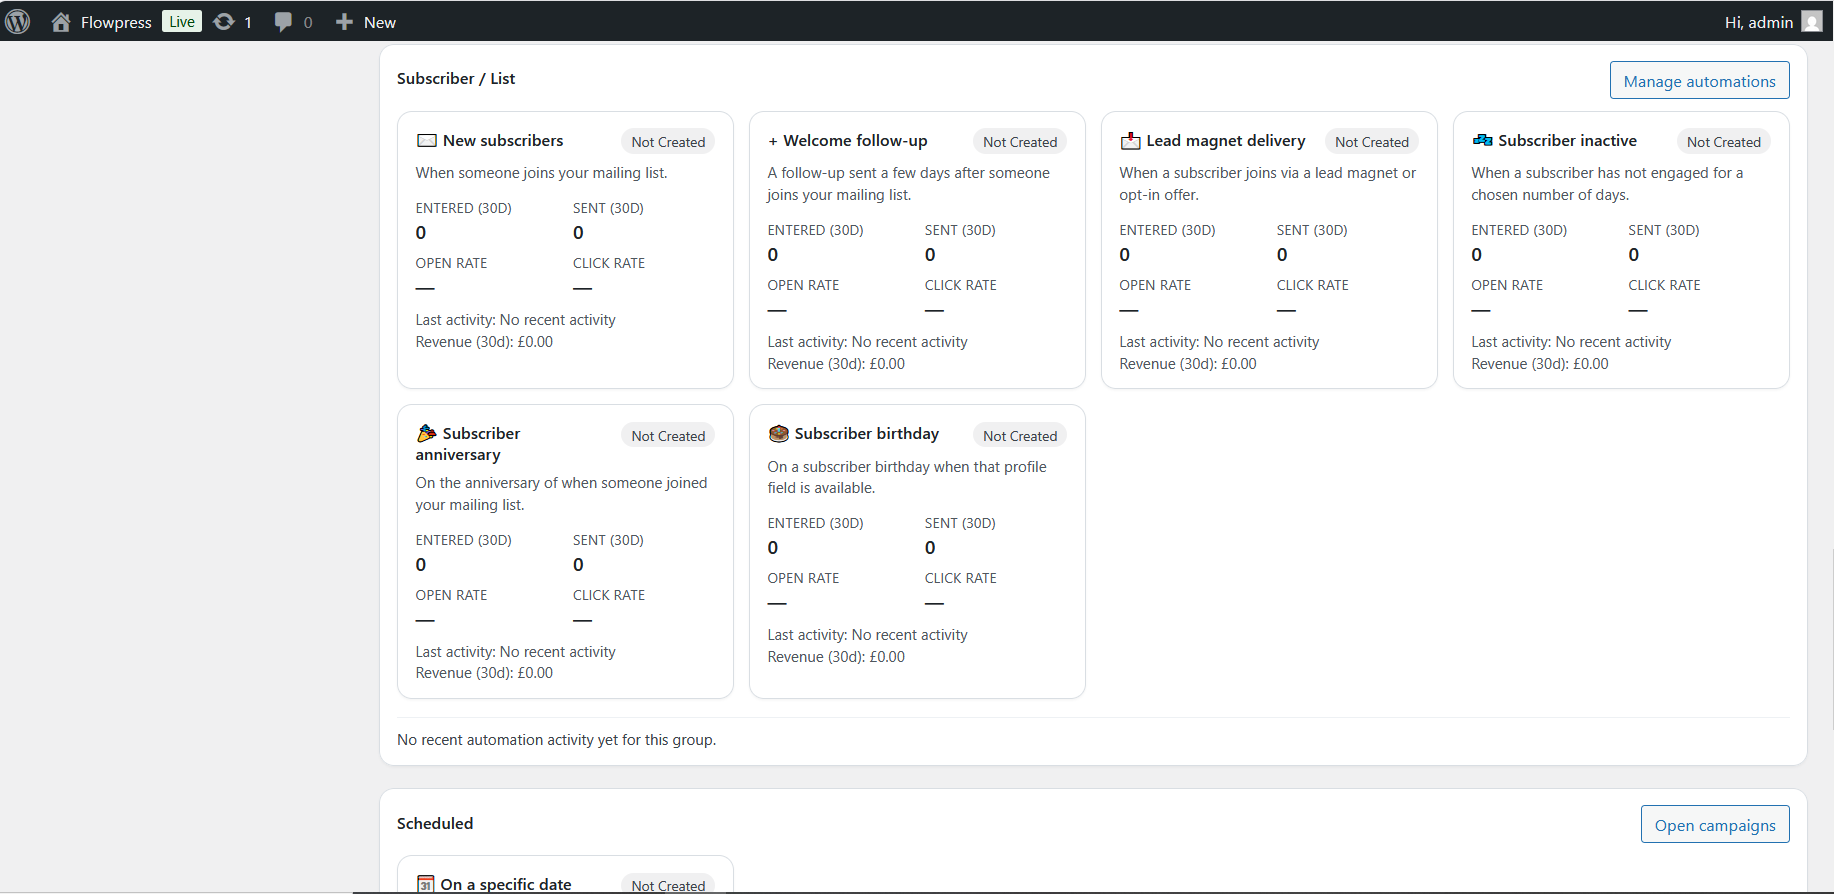Click the no recent automation activity message
Image resolution: width=1834 pixels, height=894 pixels.
tap(556, 740)
